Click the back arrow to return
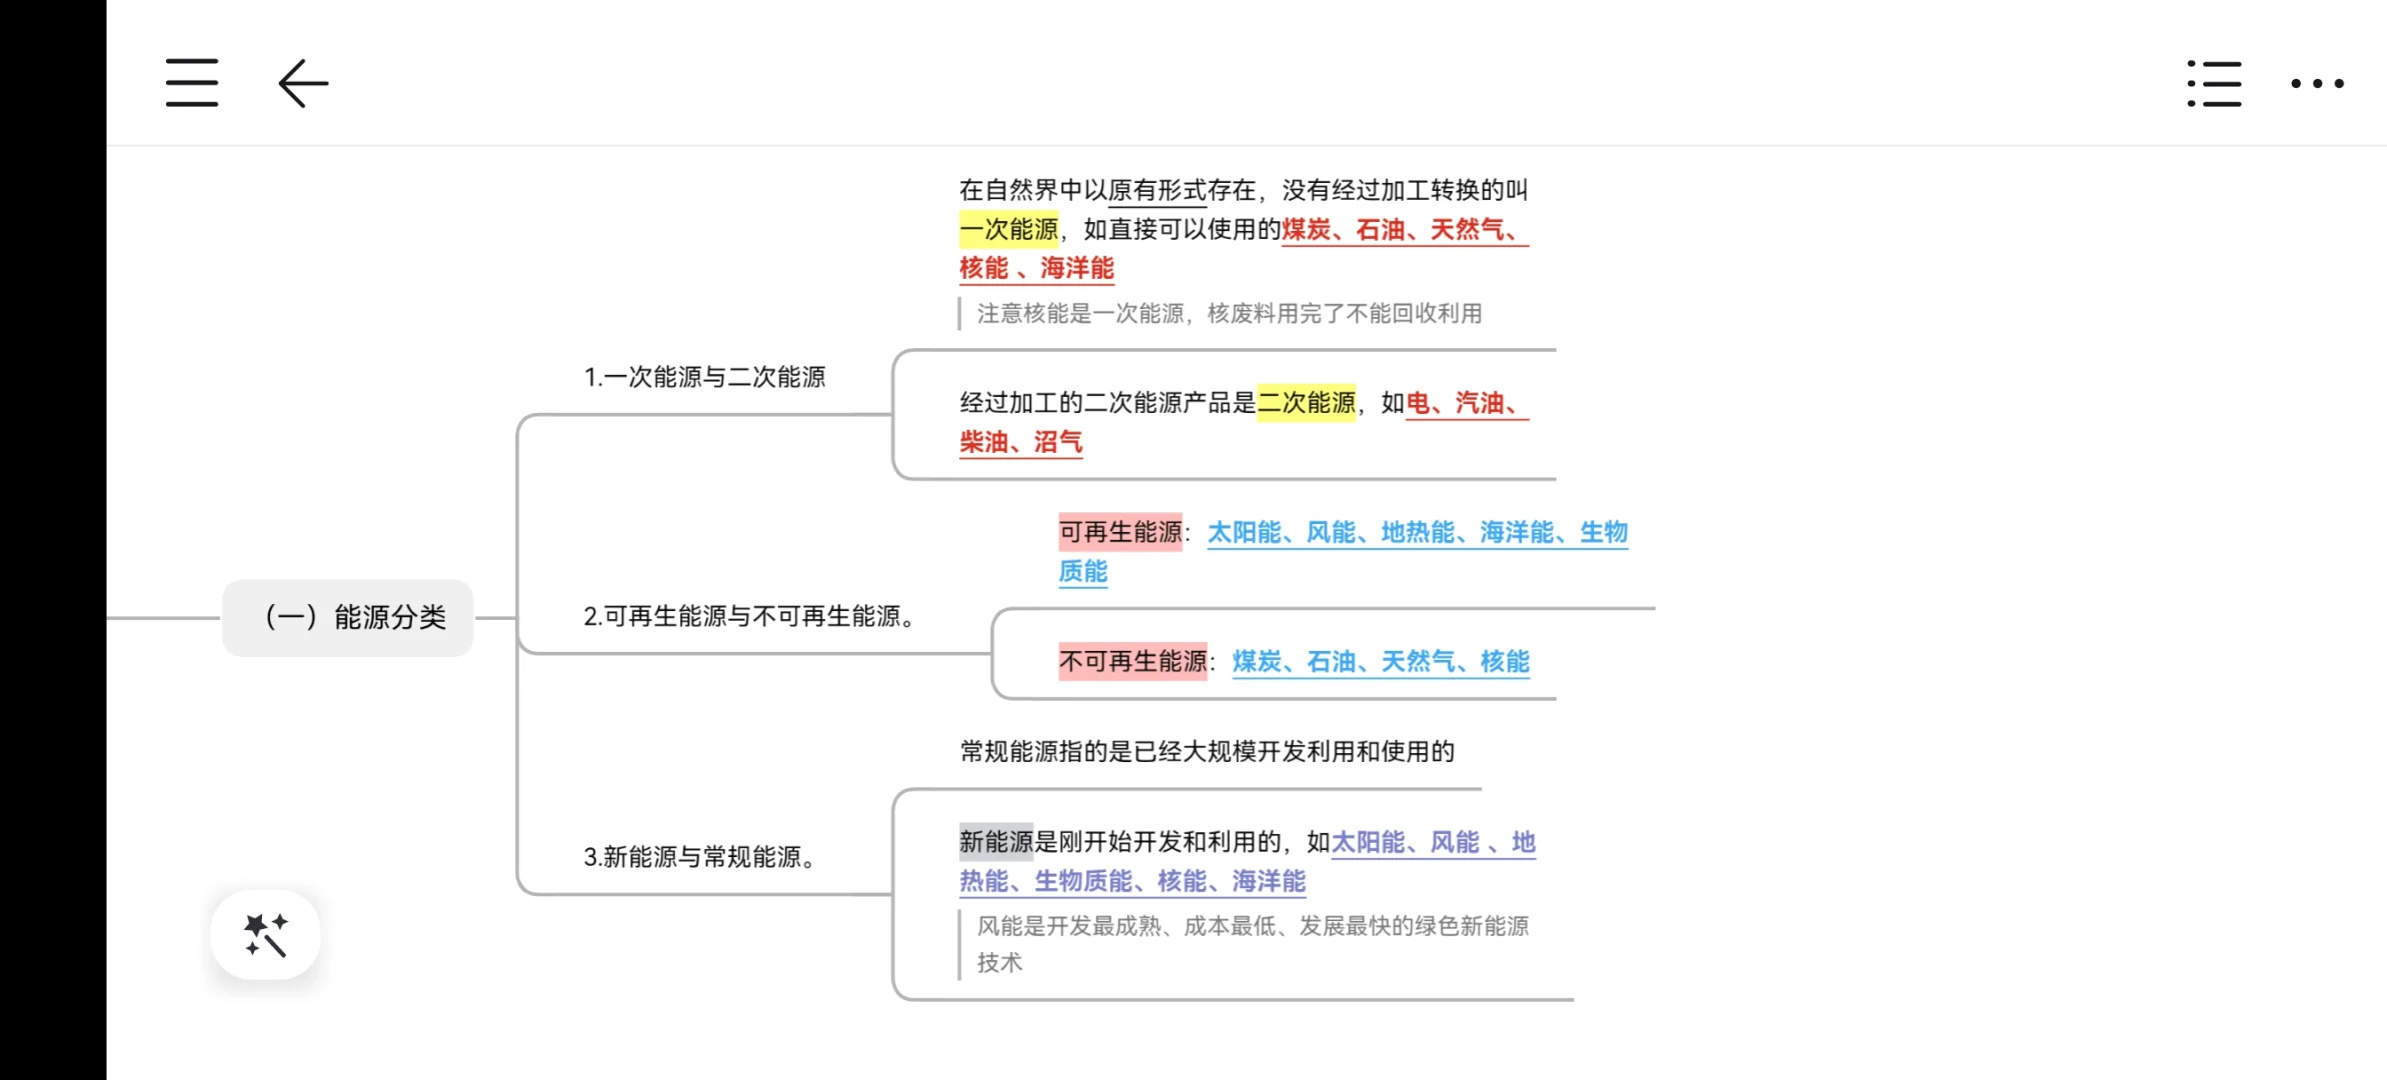The height and width of the screenshot is (1080, 2387). click(x=301, y=84)
